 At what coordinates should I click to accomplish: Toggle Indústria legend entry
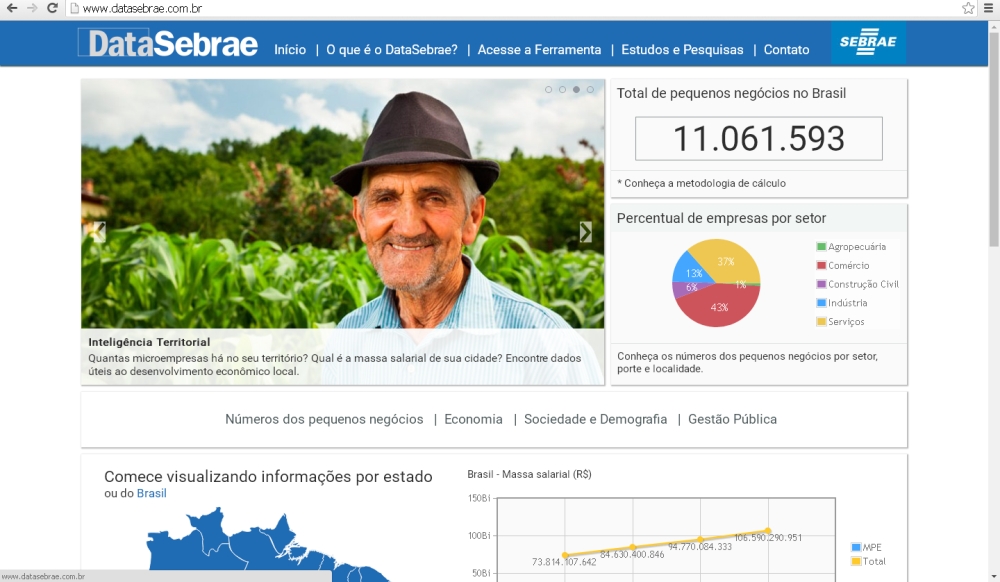[x=842, y=303]
